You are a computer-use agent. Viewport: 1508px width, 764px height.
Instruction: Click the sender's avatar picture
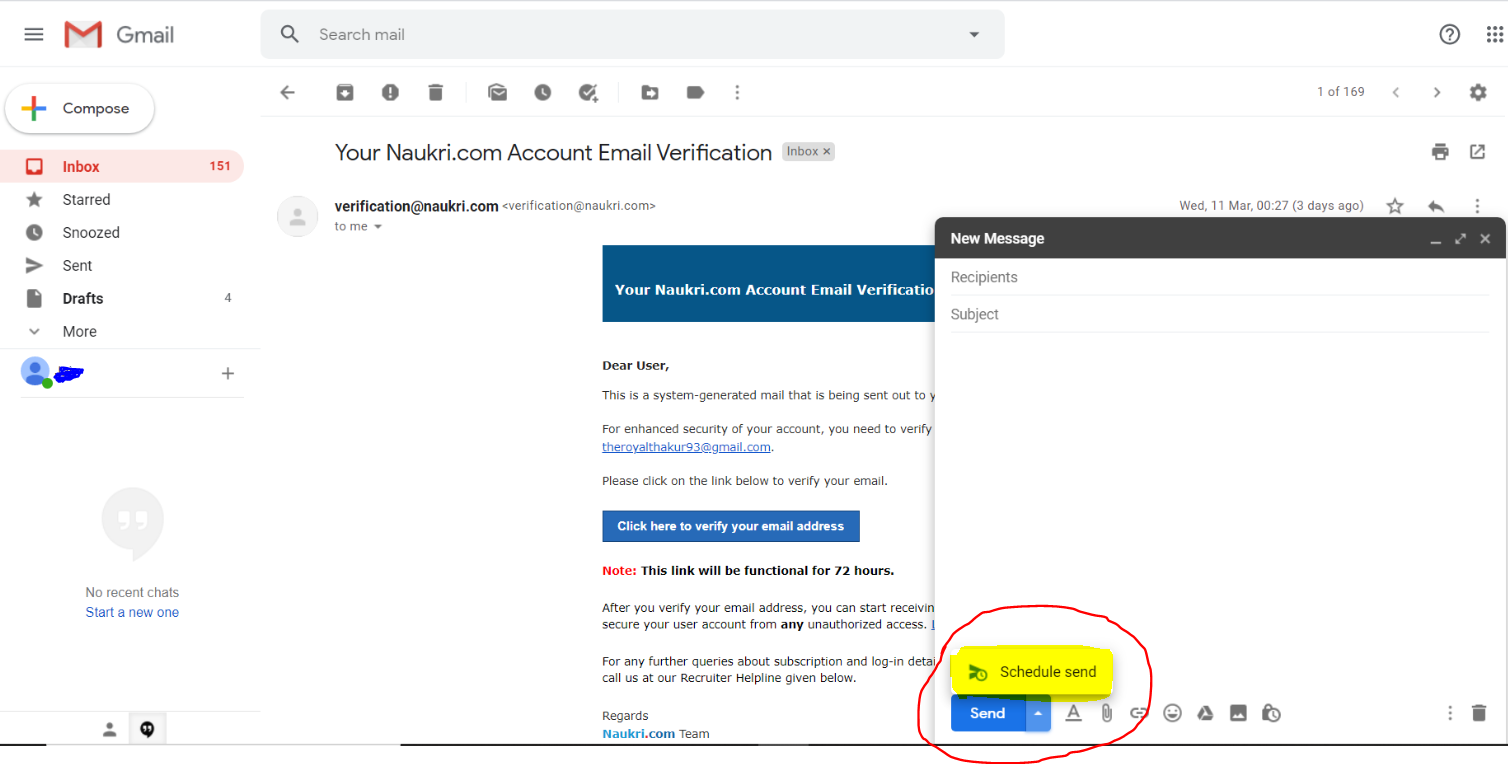(297, 216)
